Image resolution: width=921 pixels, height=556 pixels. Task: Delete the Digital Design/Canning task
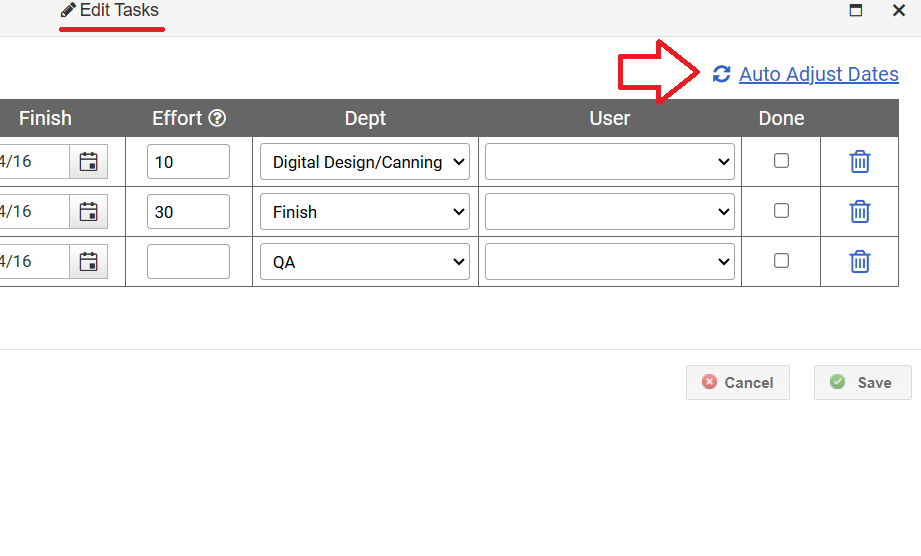860,161
